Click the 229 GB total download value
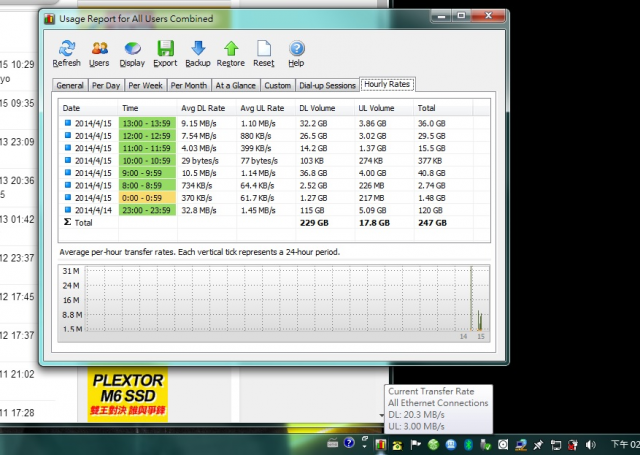 pos(314,223)
